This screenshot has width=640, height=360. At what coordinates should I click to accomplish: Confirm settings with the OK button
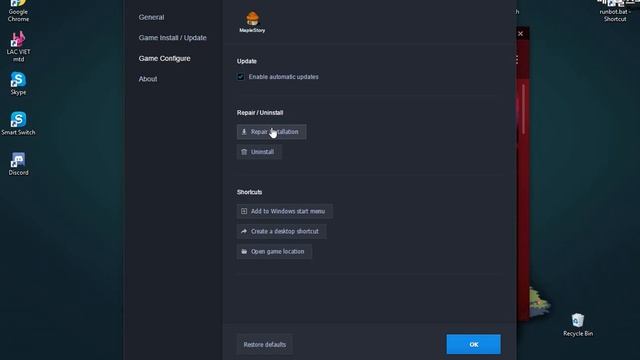(473, 344)
